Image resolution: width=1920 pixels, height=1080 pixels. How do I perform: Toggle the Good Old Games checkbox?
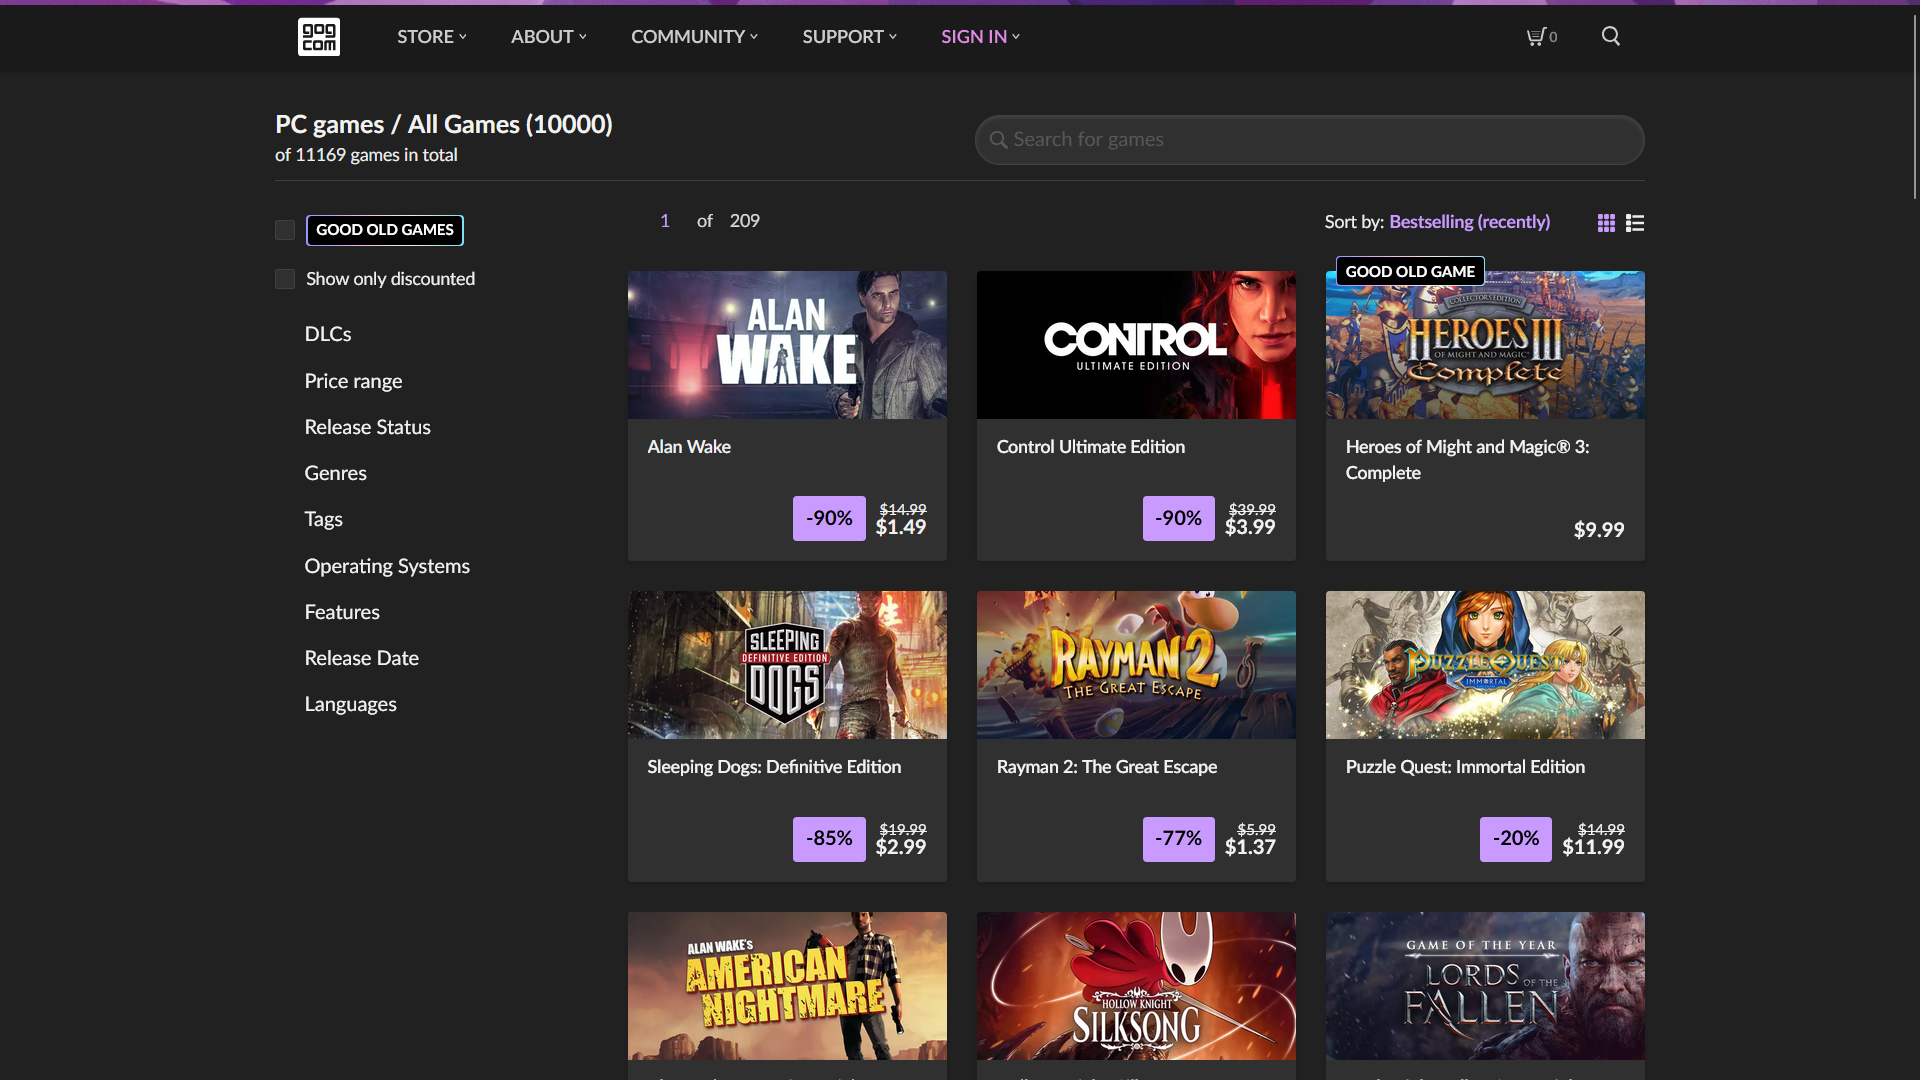coord(285,230)
